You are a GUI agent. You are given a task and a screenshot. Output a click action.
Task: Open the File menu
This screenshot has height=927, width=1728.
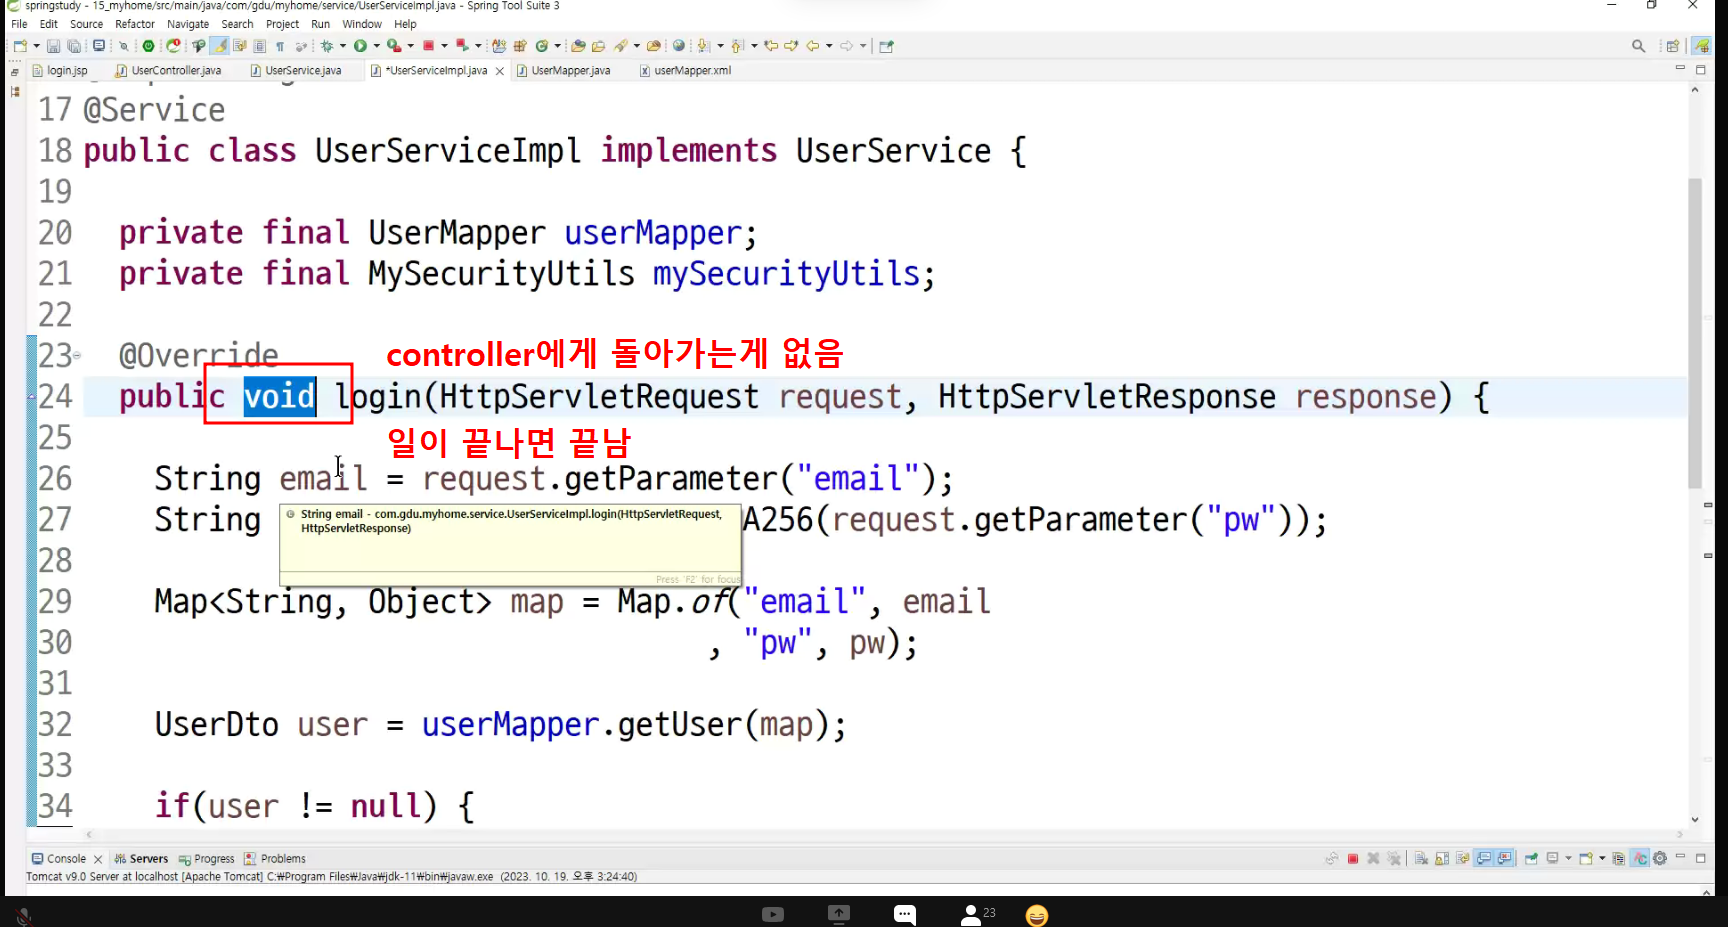[19, 24]
